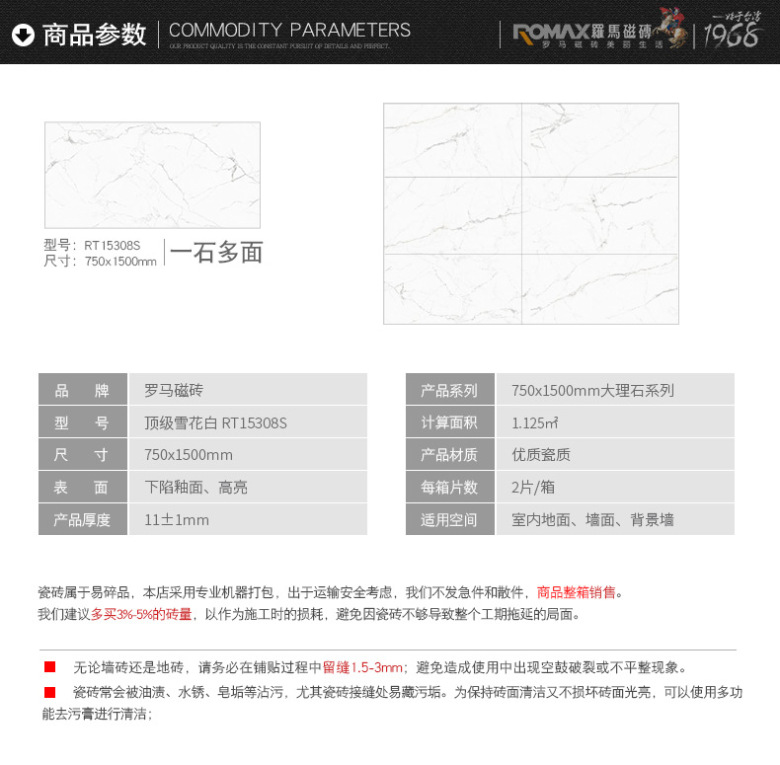Select the 产品厚度 header cell
Viewport: 780px width, 765px height.
(83, 520)
